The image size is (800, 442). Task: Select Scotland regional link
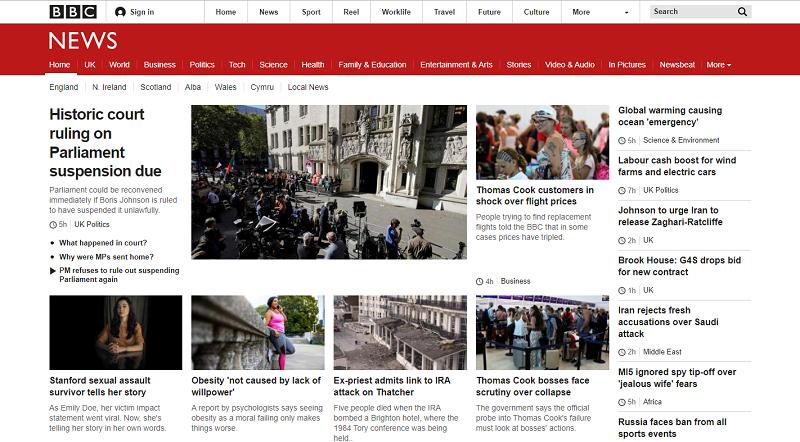(156, 87)
